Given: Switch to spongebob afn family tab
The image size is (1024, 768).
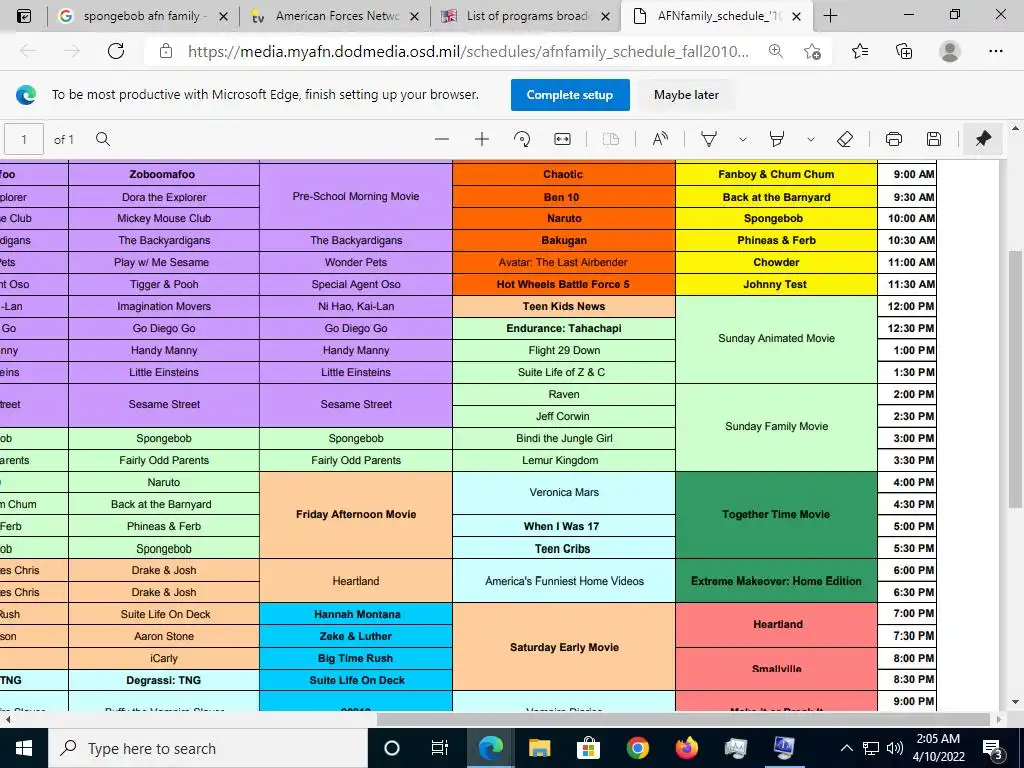Looking at the screenshot, I should 143,16.
